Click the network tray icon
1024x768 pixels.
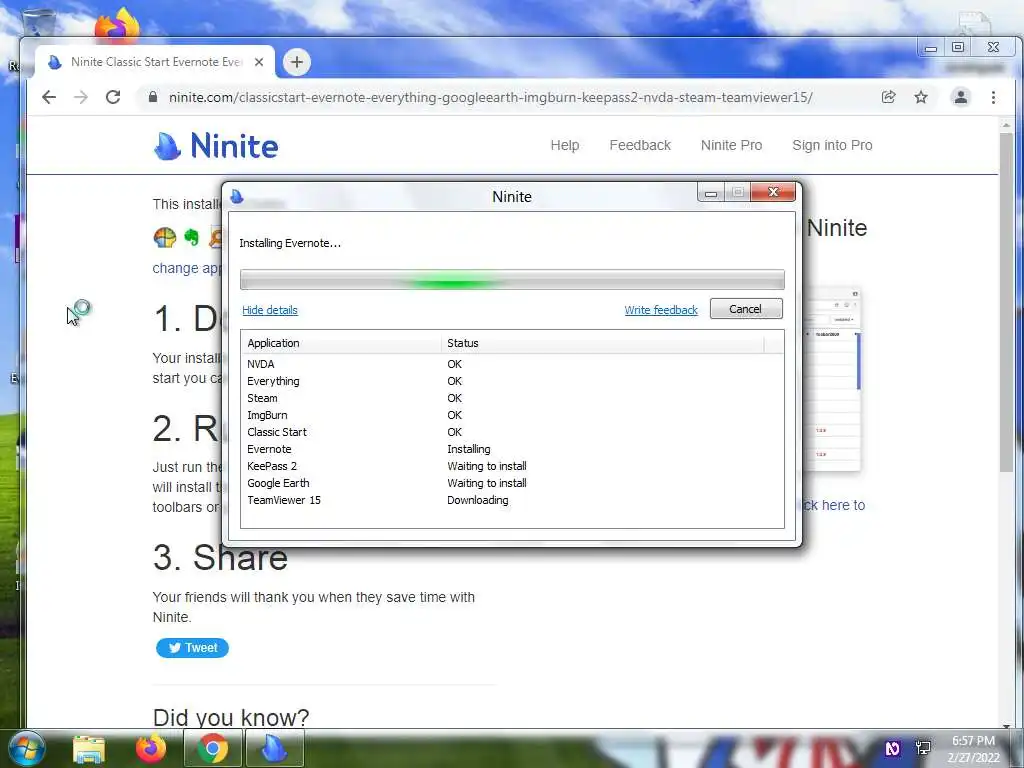(923, 748)
